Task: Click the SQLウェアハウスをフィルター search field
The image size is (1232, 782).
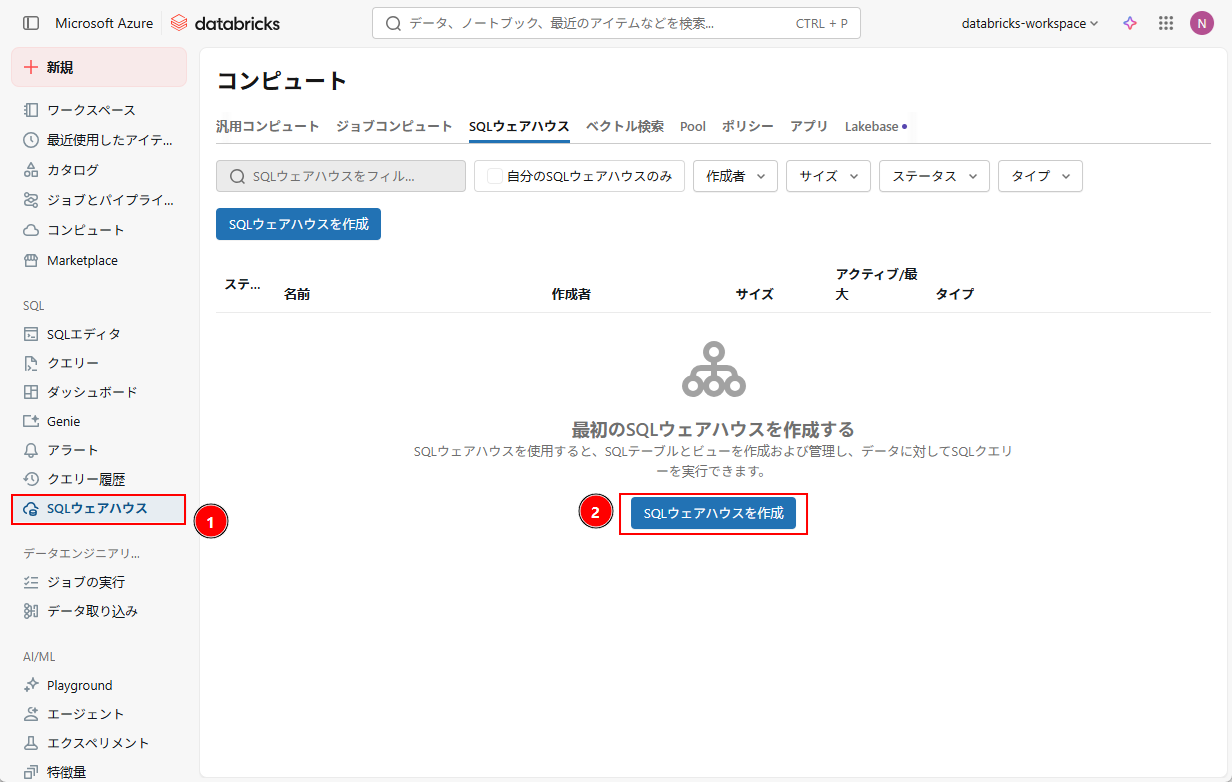Action: click(341, 176)
